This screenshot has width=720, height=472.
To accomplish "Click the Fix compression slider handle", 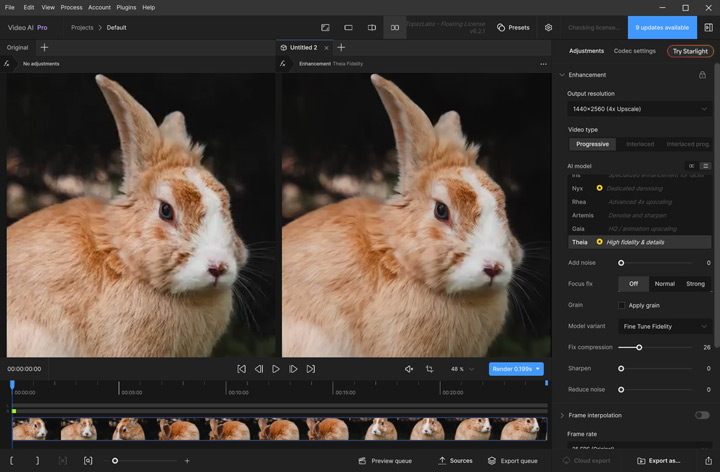I will [x=639, y=348].
